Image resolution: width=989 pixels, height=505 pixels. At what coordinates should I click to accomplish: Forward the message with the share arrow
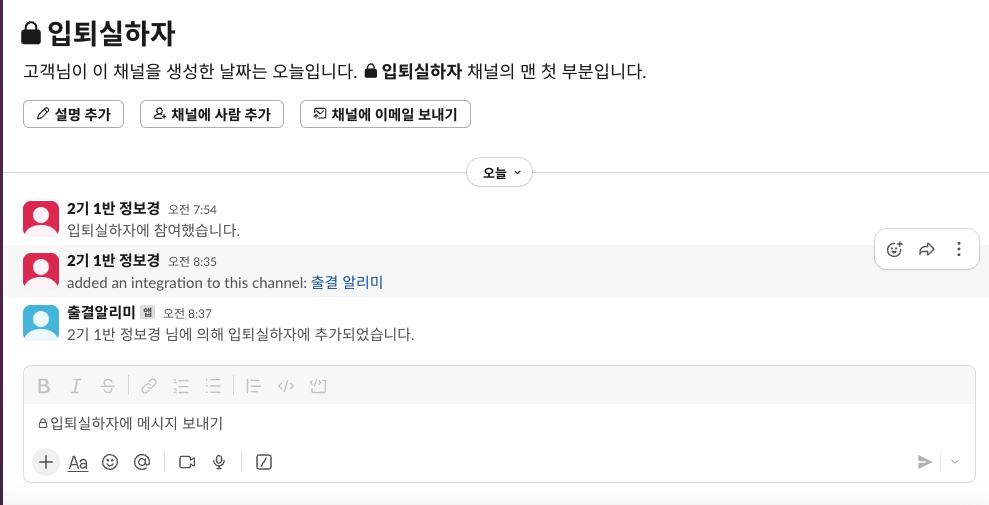pyautogui.click(x=927, y=250)
